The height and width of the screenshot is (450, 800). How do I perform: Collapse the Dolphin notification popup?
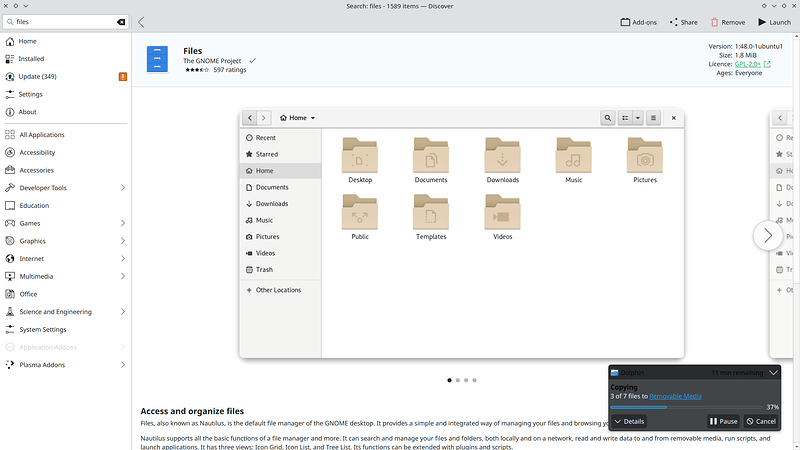(773, 372)
